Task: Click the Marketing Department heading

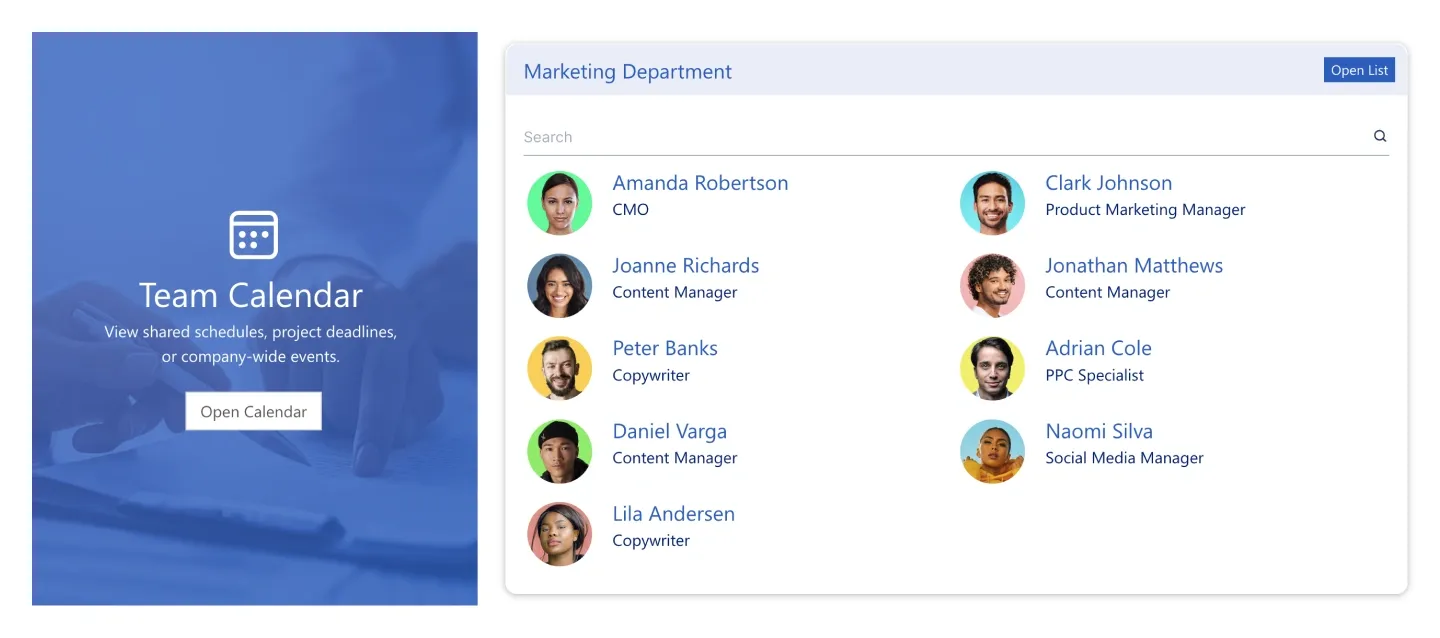Action: click(x=628, y=72)
